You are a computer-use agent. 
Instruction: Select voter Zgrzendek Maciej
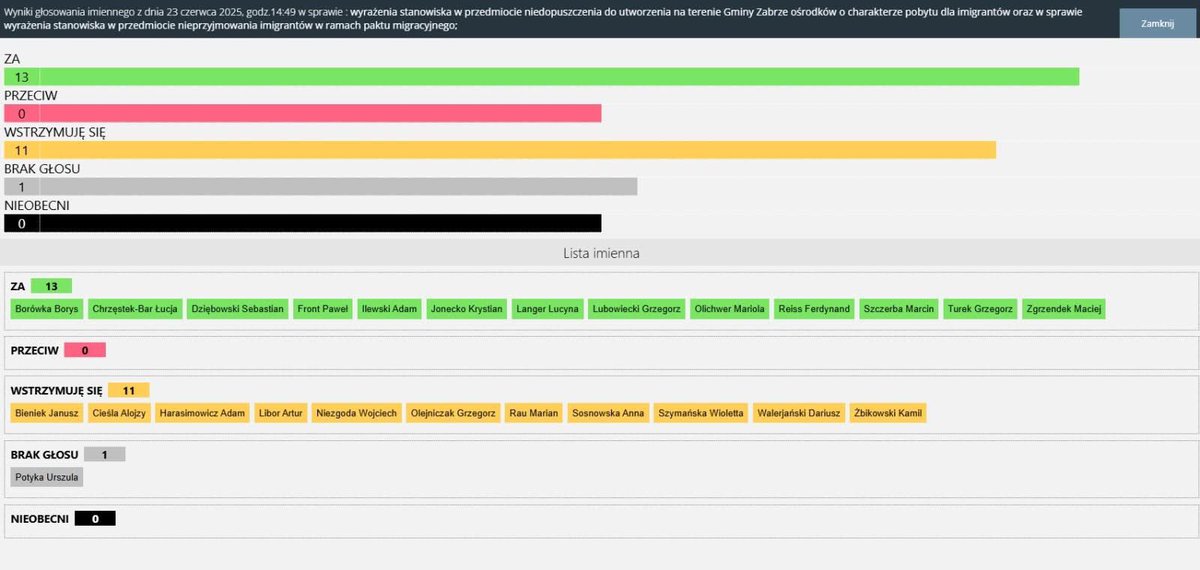pyautogui.click(x=1064, y=309)
